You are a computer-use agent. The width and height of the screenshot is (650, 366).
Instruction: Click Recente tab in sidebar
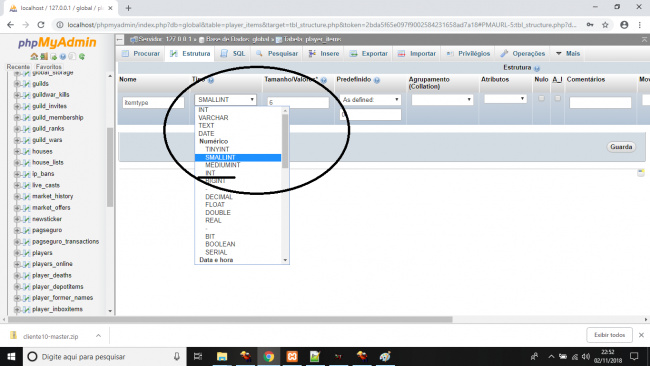pos(18,67)
